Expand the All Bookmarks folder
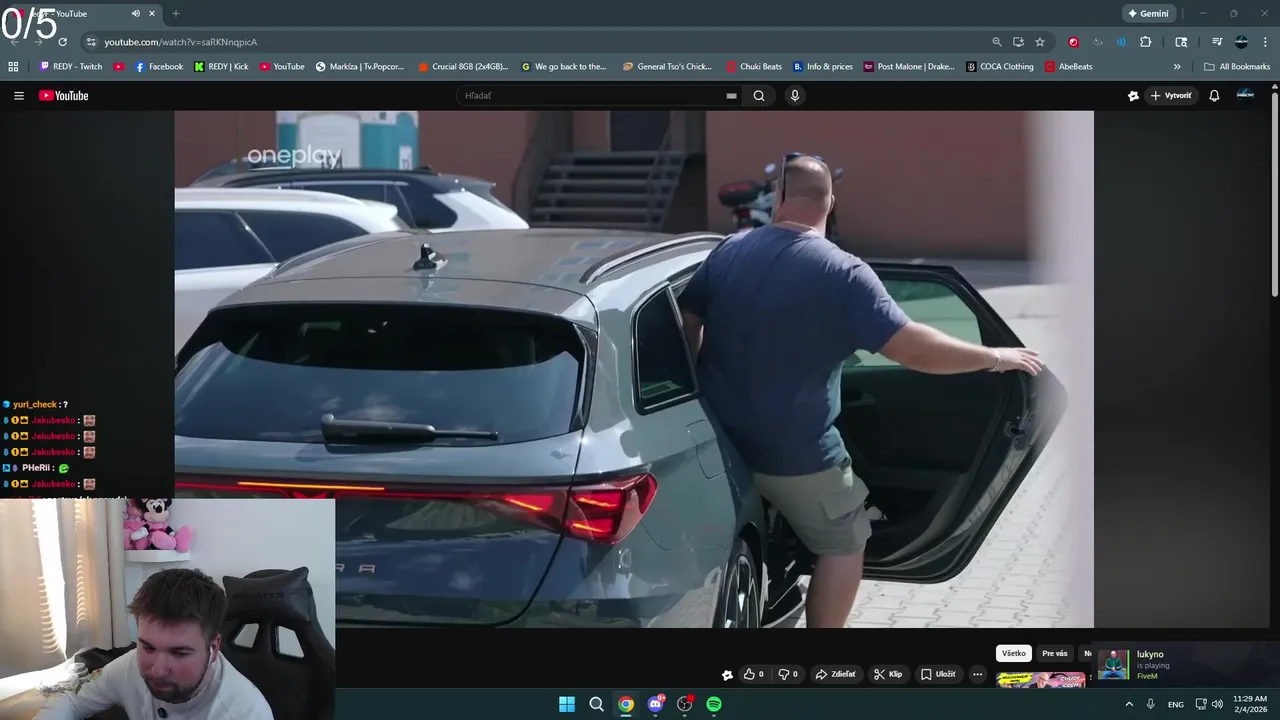The image size is (1280, 720). pyautogui.click(x=1237, y=67)
